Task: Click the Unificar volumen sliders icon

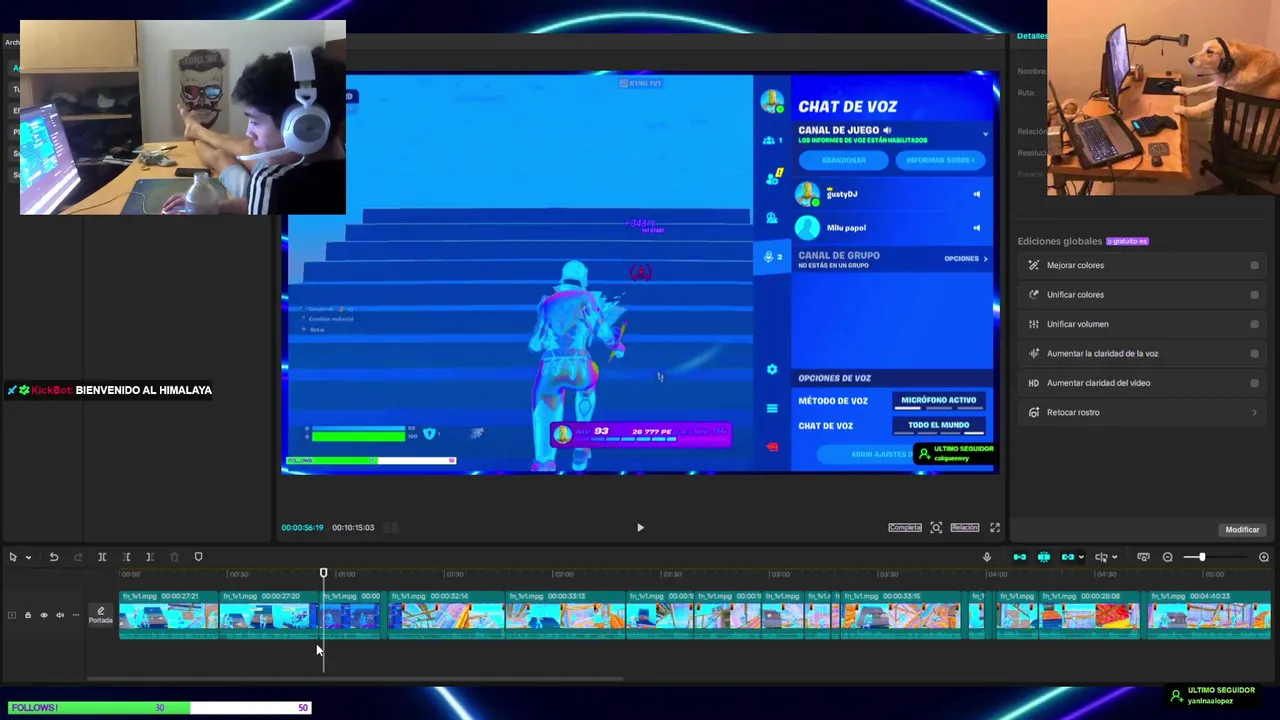Action: pyautogui.click(x=1034, y=324)
